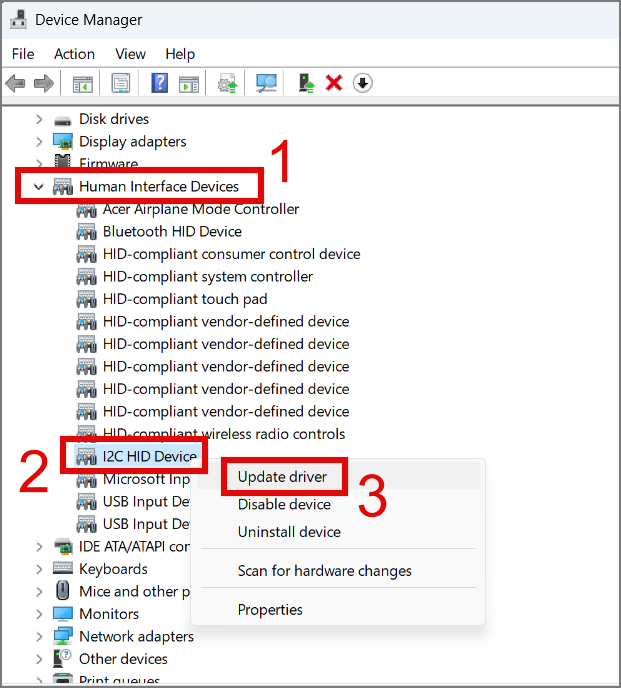Expand the IDE ATA/ATAPI controllers node
The width and height of the screenshot is (621, 688).
pyautogui.click(x=39, y=547)
